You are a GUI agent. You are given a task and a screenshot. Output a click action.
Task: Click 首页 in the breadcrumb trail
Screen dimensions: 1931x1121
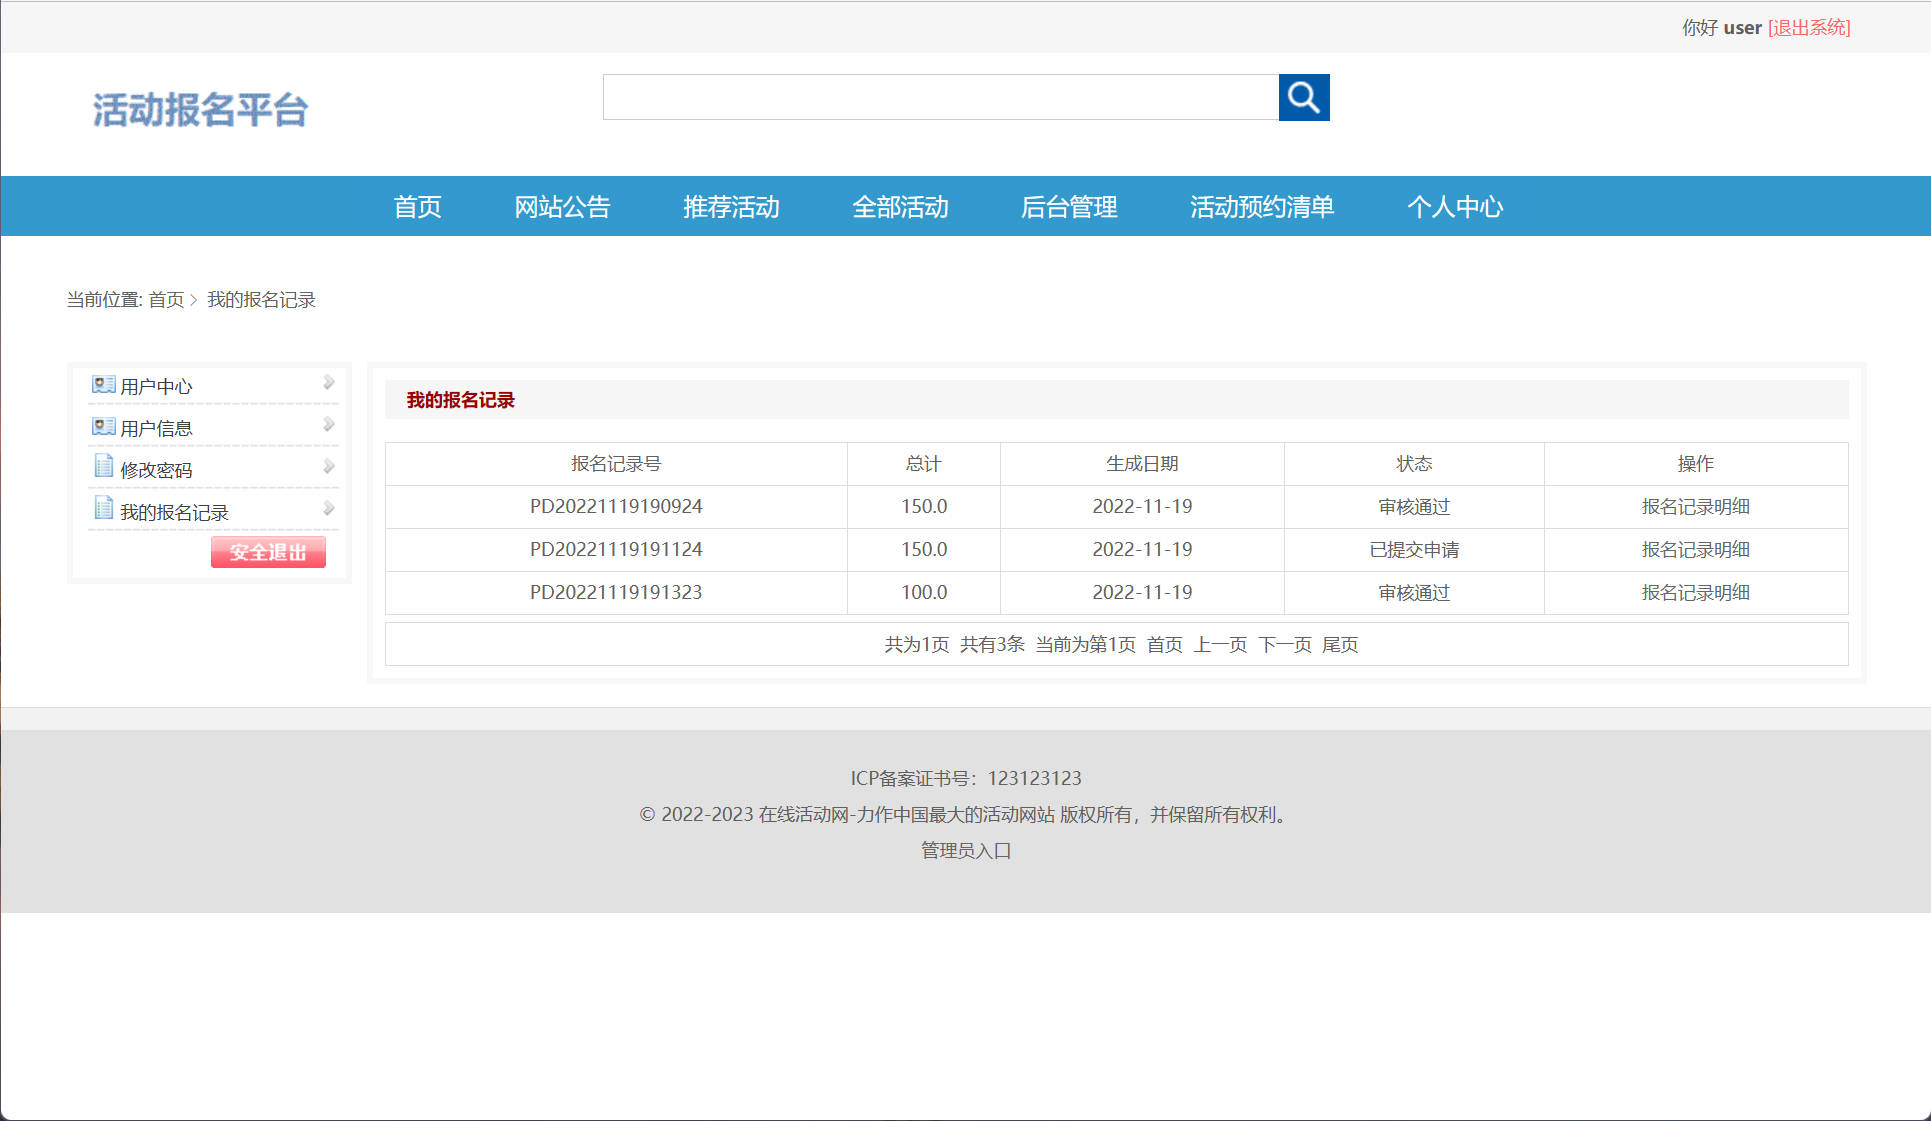[166, 299]
